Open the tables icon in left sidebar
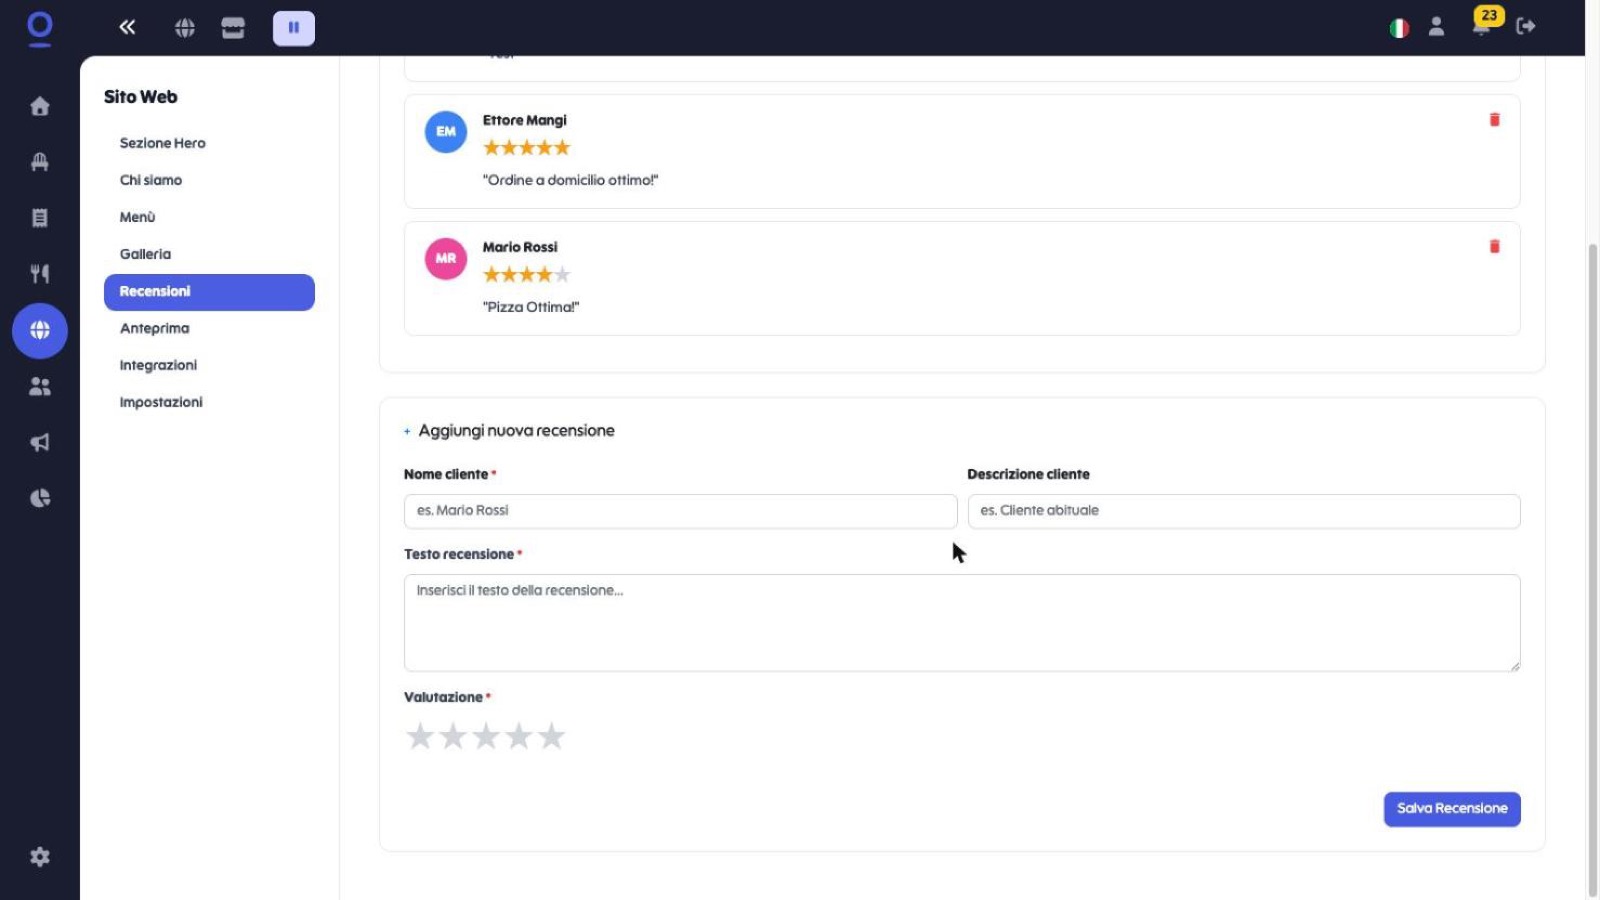Screen dimensions: 1600x900 pyautogui.click(x=40, y=162)
